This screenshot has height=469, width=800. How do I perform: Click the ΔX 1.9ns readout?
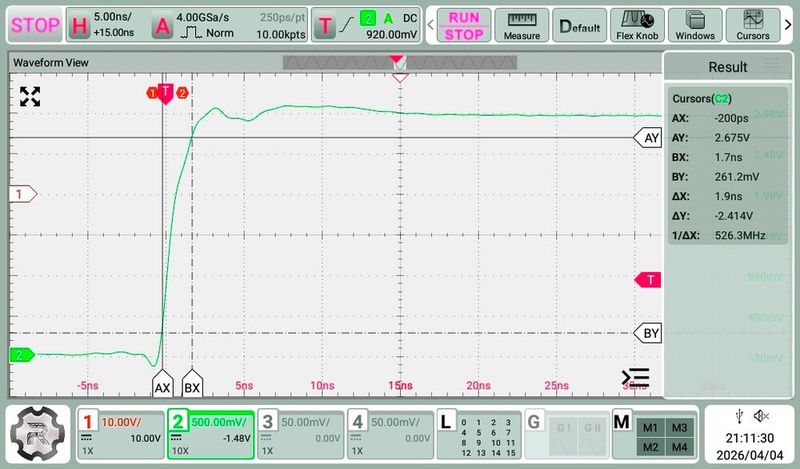tap(707, 196)
